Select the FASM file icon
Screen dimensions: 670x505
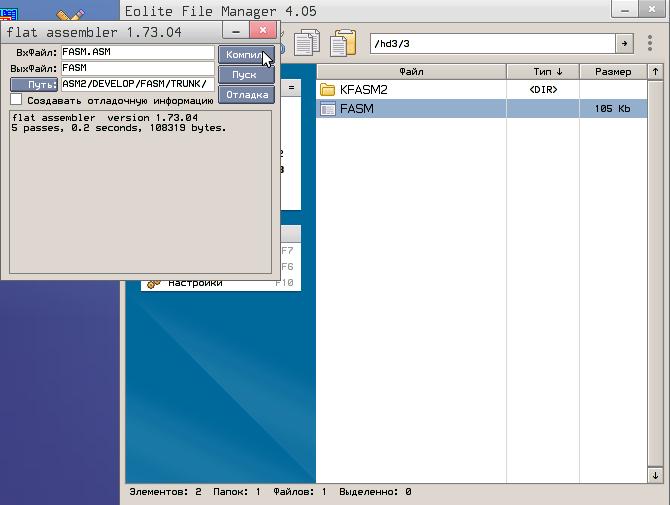click(327, 108)
